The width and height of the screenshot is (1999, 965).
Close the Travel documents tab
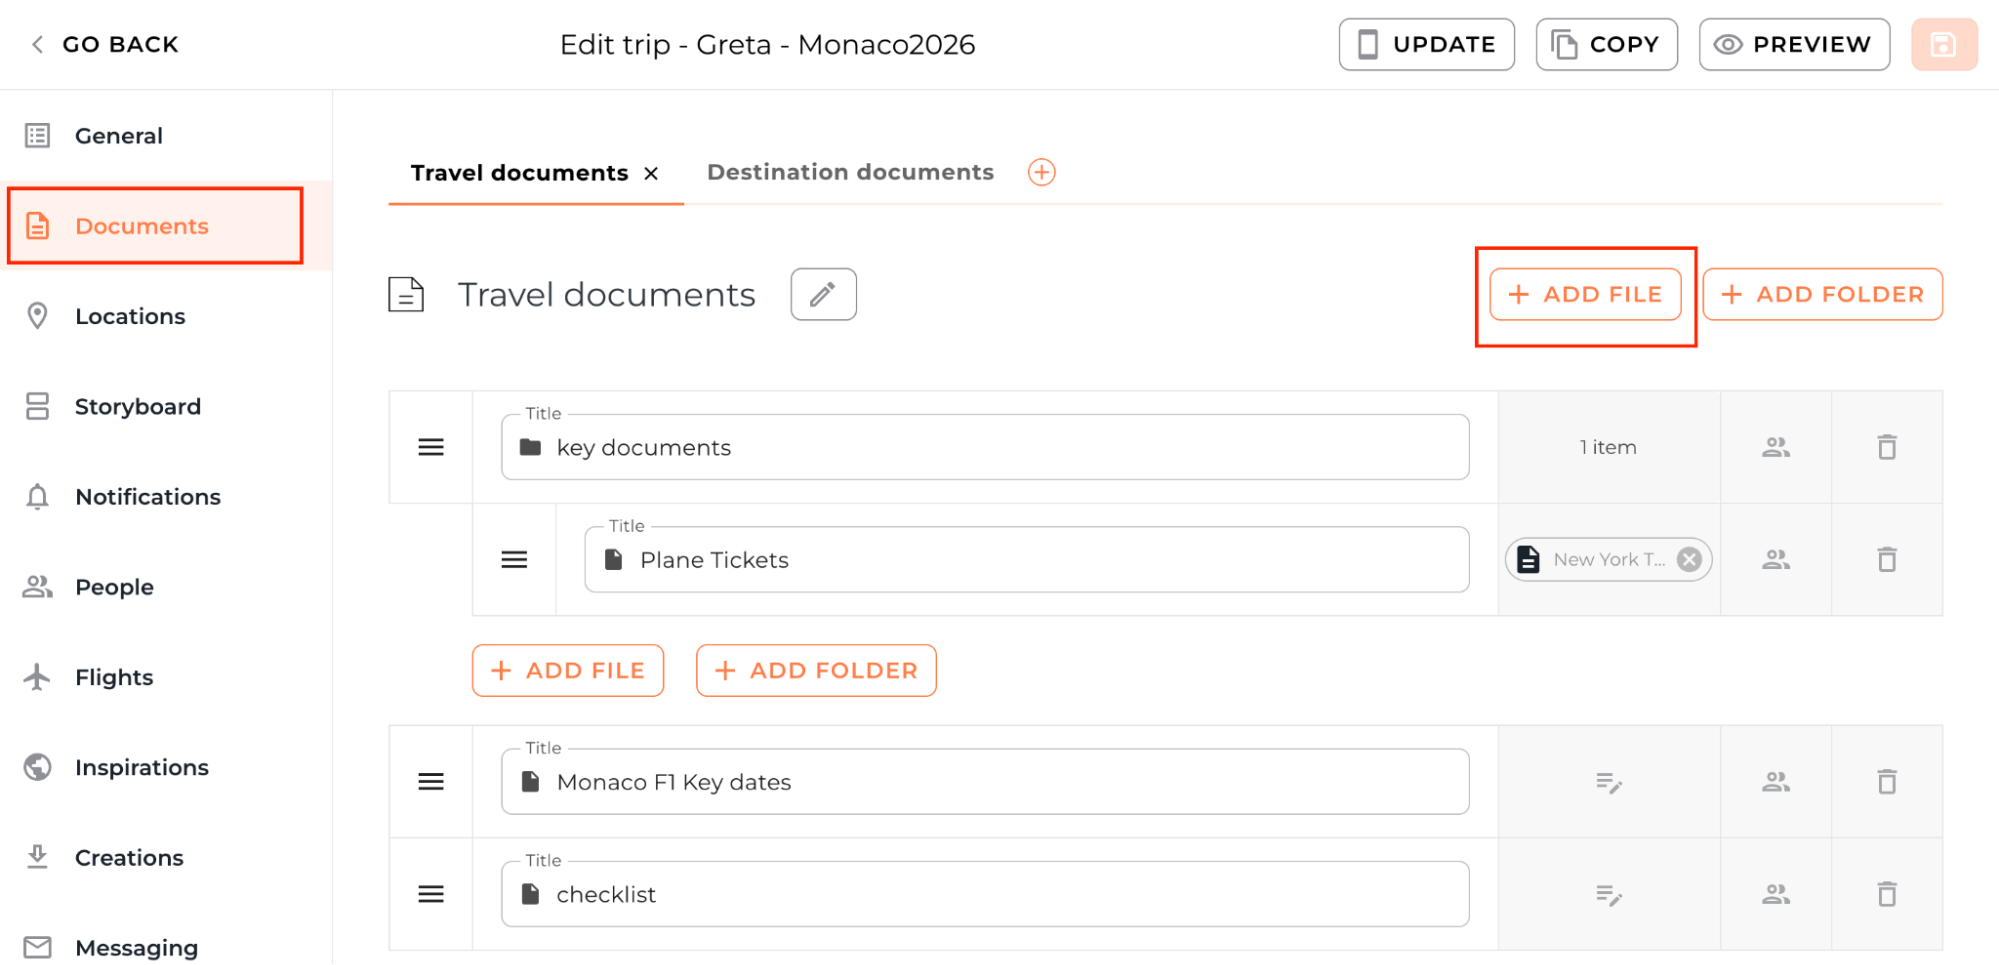pos(651,174)
